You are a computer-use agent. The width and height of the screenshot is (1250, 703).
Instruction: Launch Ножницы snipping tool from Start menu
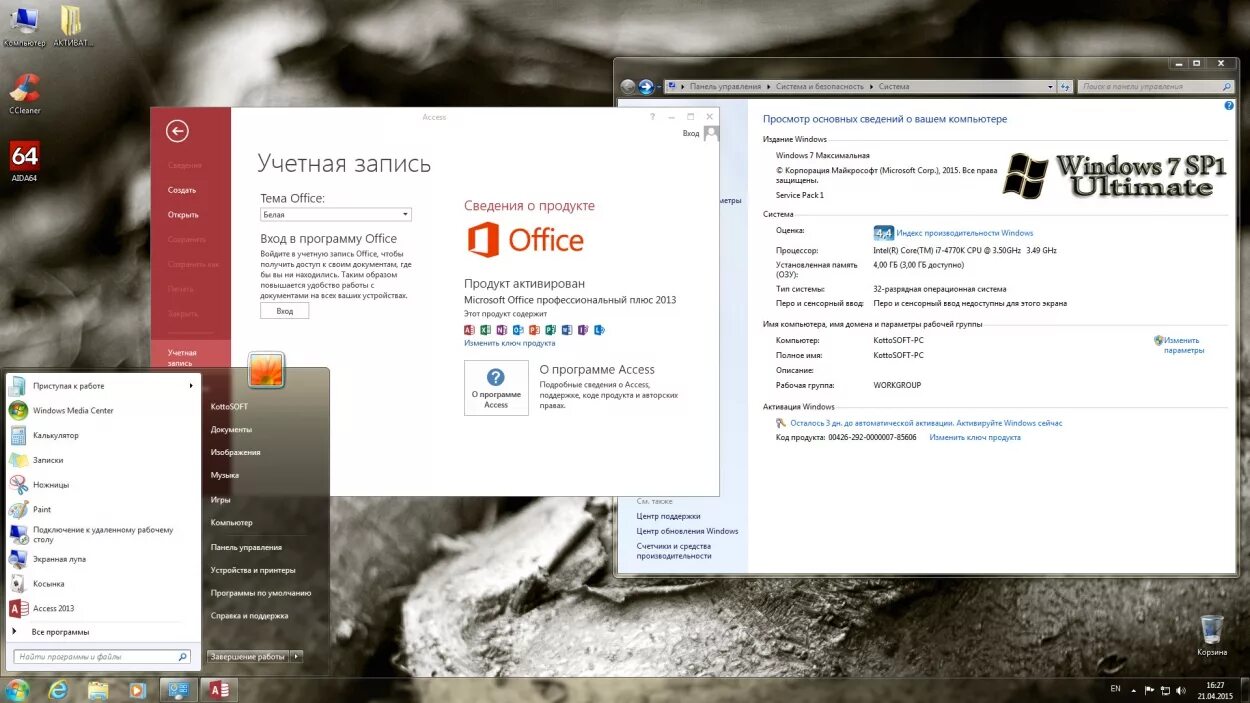point(103,485)
